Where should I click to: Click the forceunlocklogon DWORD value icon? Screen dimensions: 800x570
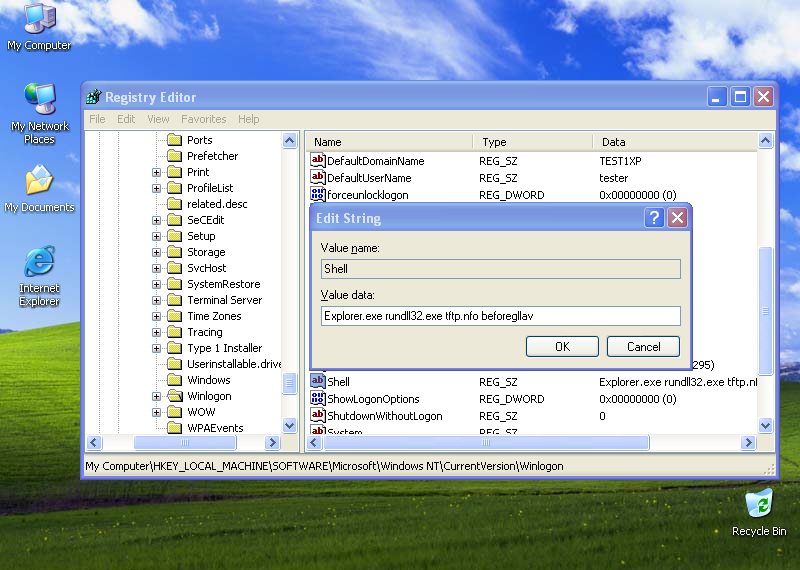317,194
